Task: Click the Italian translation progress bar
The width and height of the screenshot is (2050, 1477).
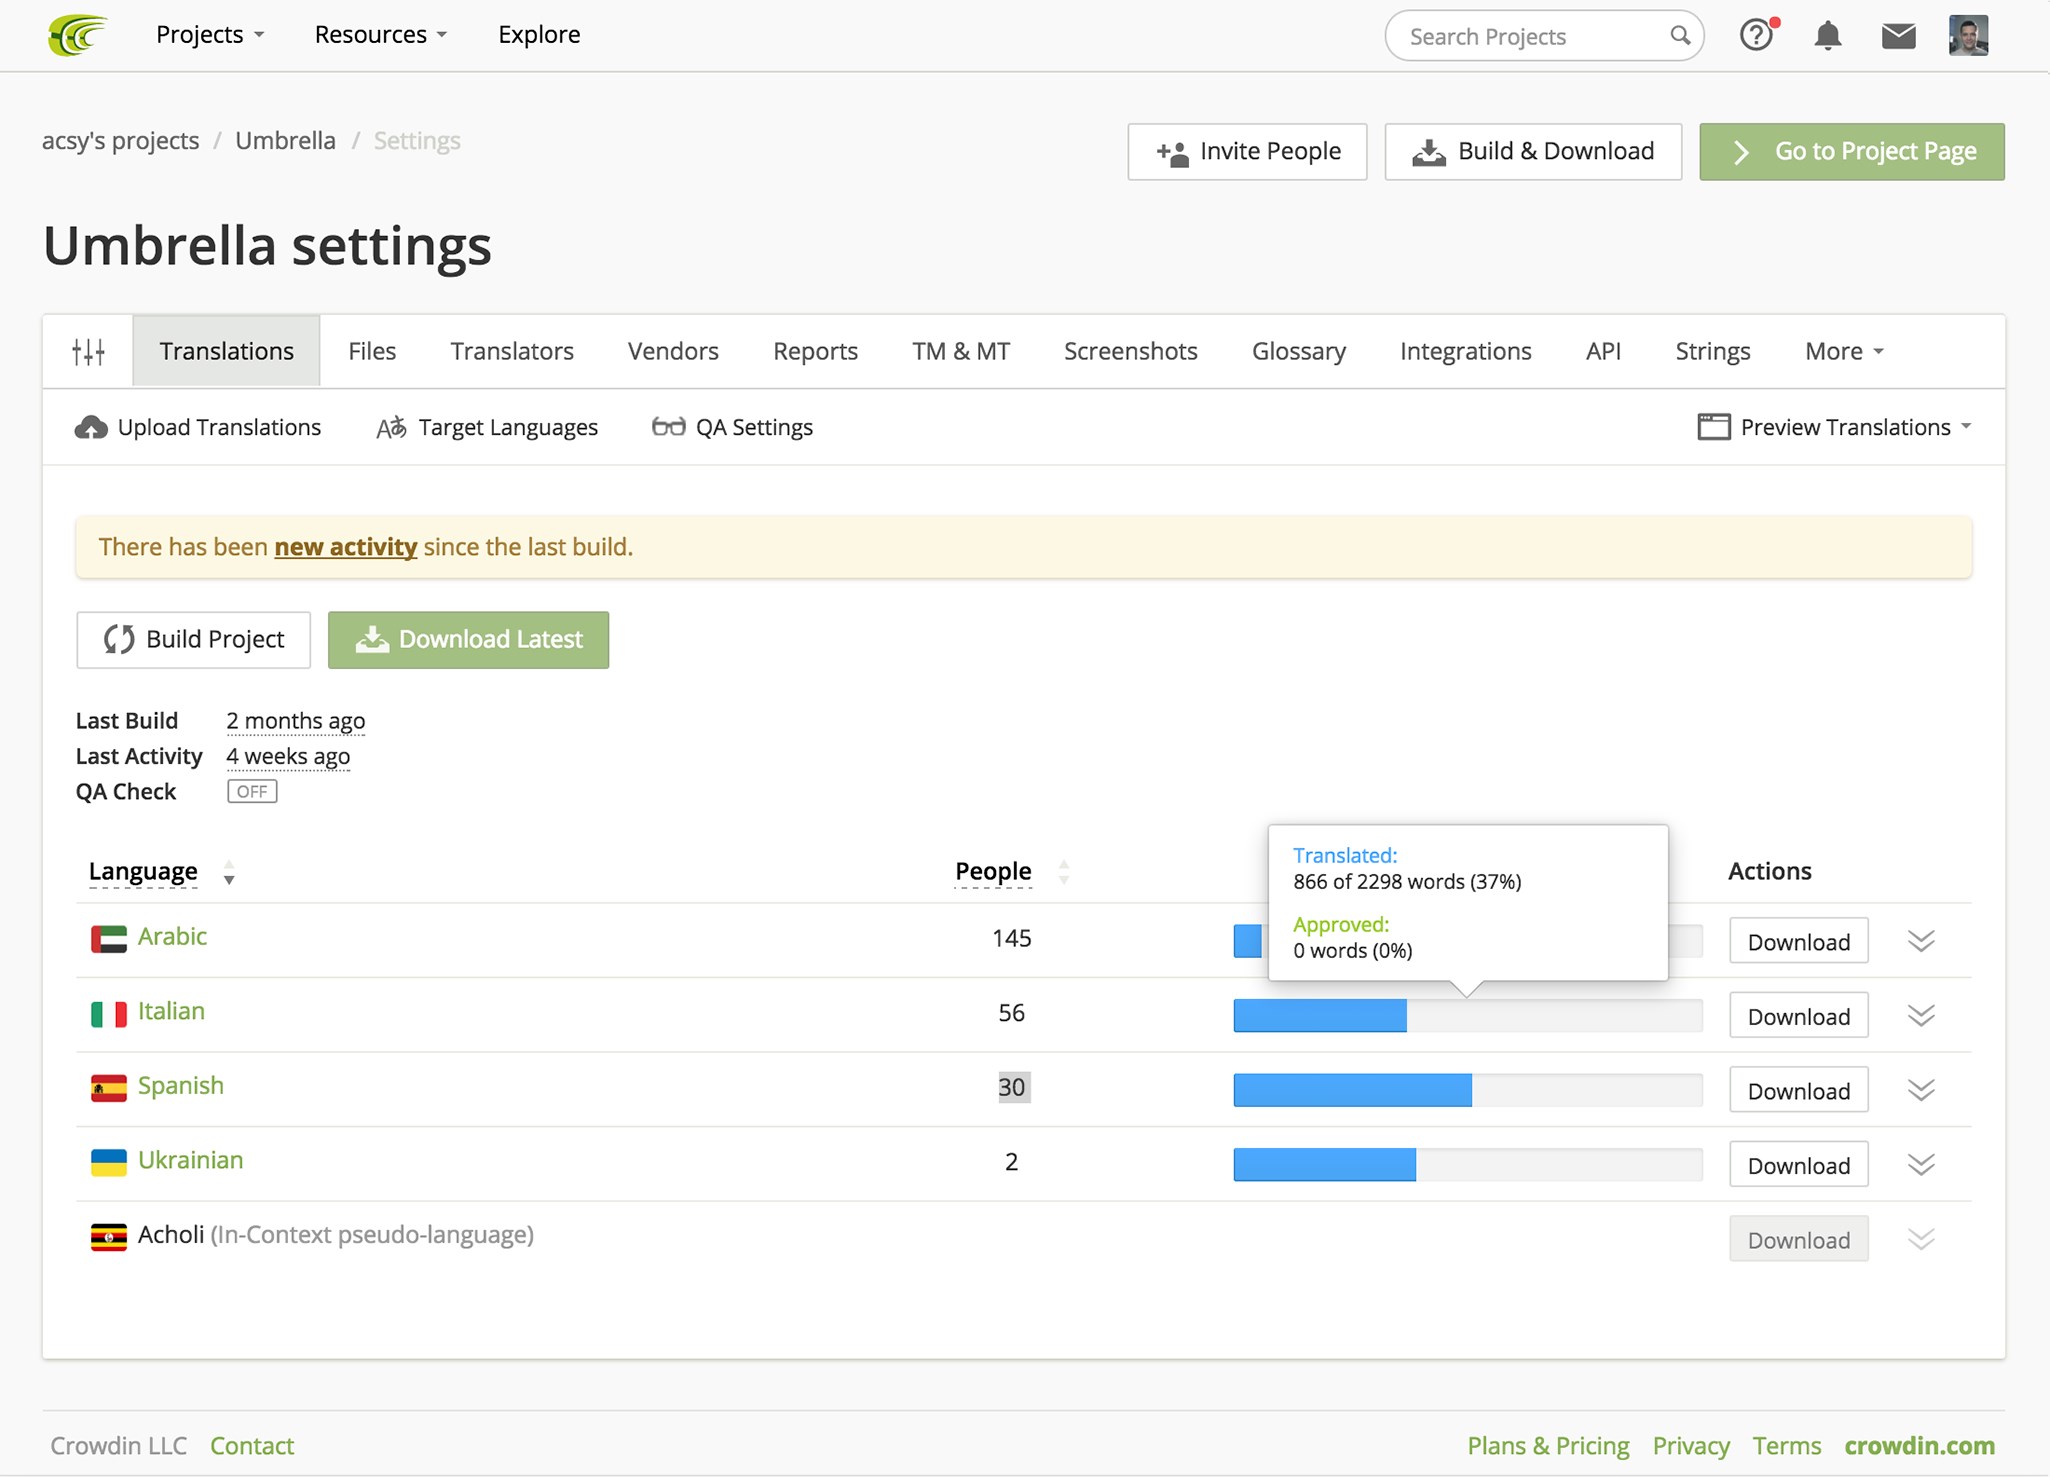Action: [1467, 1015]
